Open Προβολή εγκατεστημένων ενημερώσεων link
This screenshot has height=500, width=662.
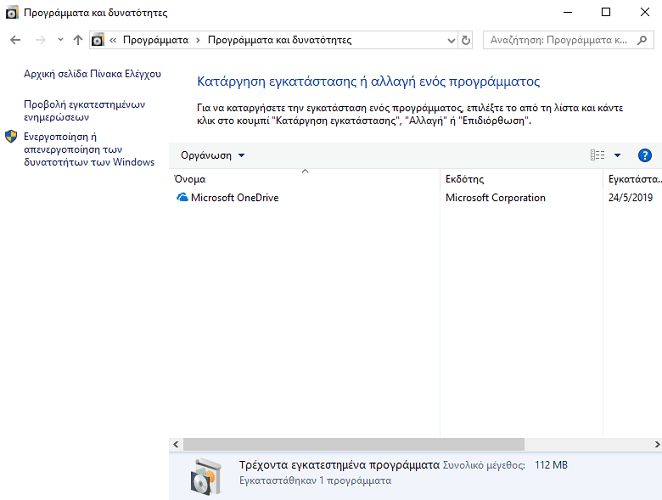tap(84, 111)
